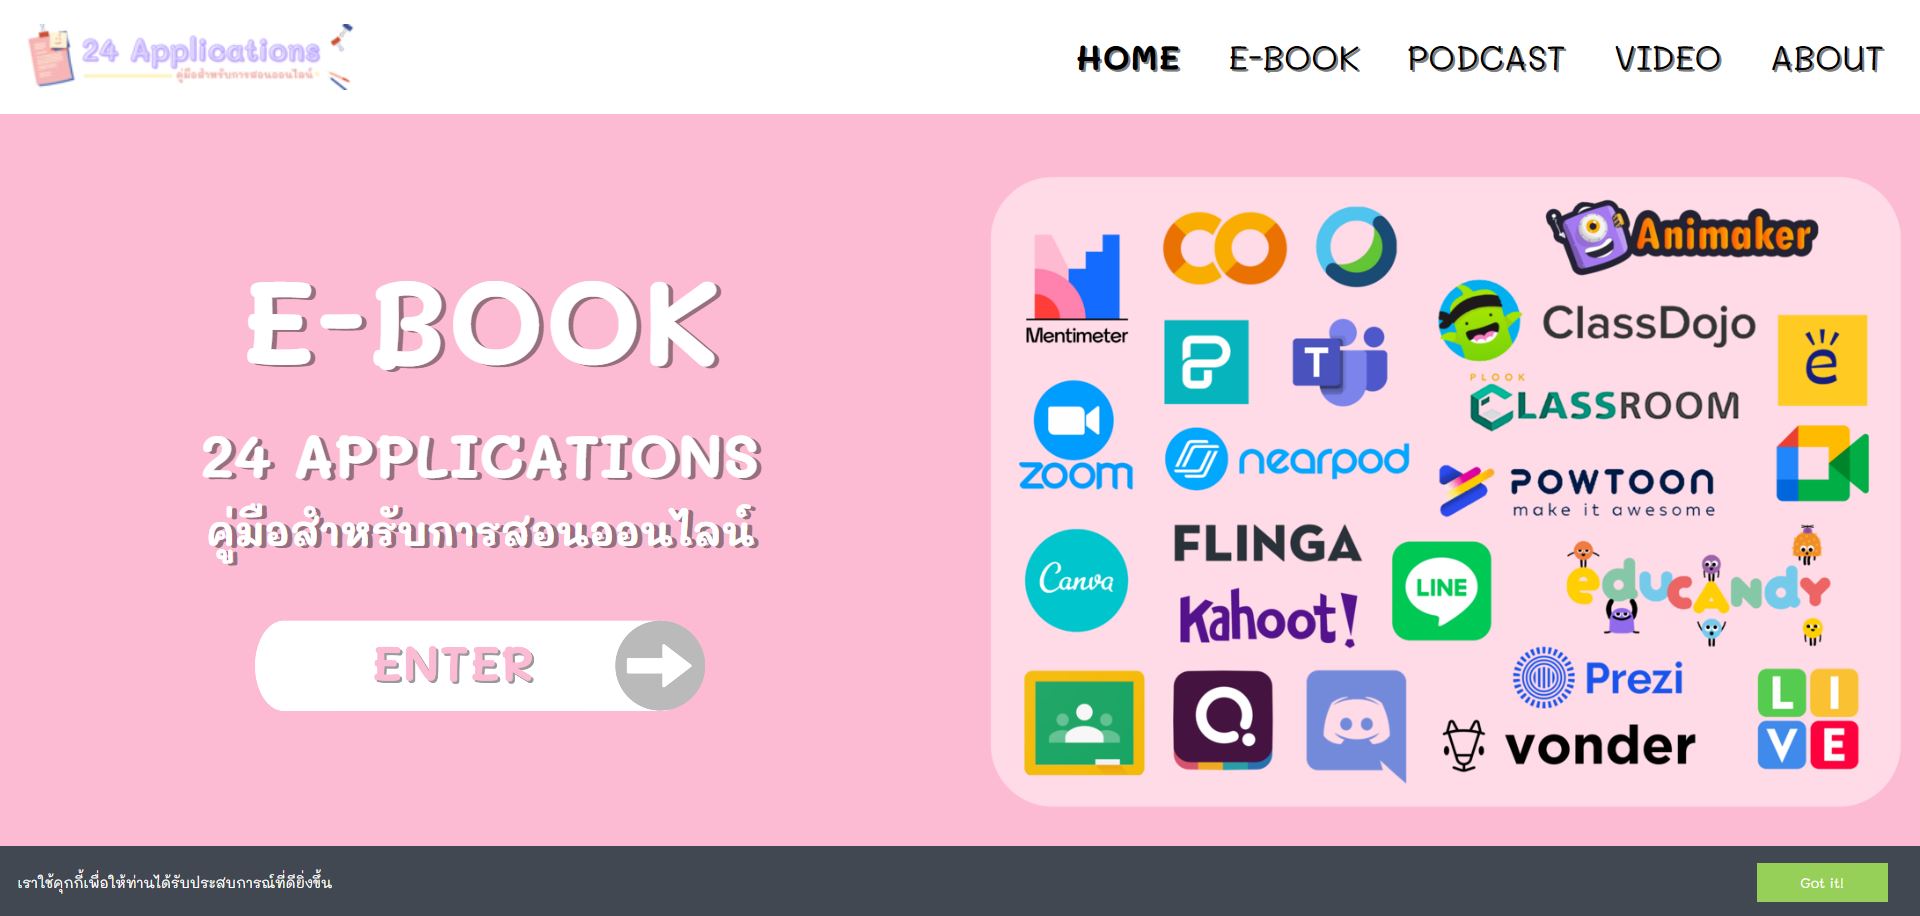Go to the PODCAST page
Screen dimensions: 1920x916
(1486, 59)
